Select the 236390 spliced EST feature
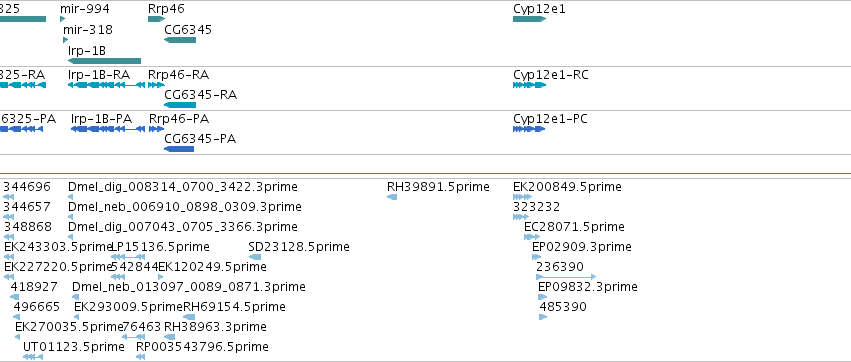851x362 pixels. click(566, 277)
